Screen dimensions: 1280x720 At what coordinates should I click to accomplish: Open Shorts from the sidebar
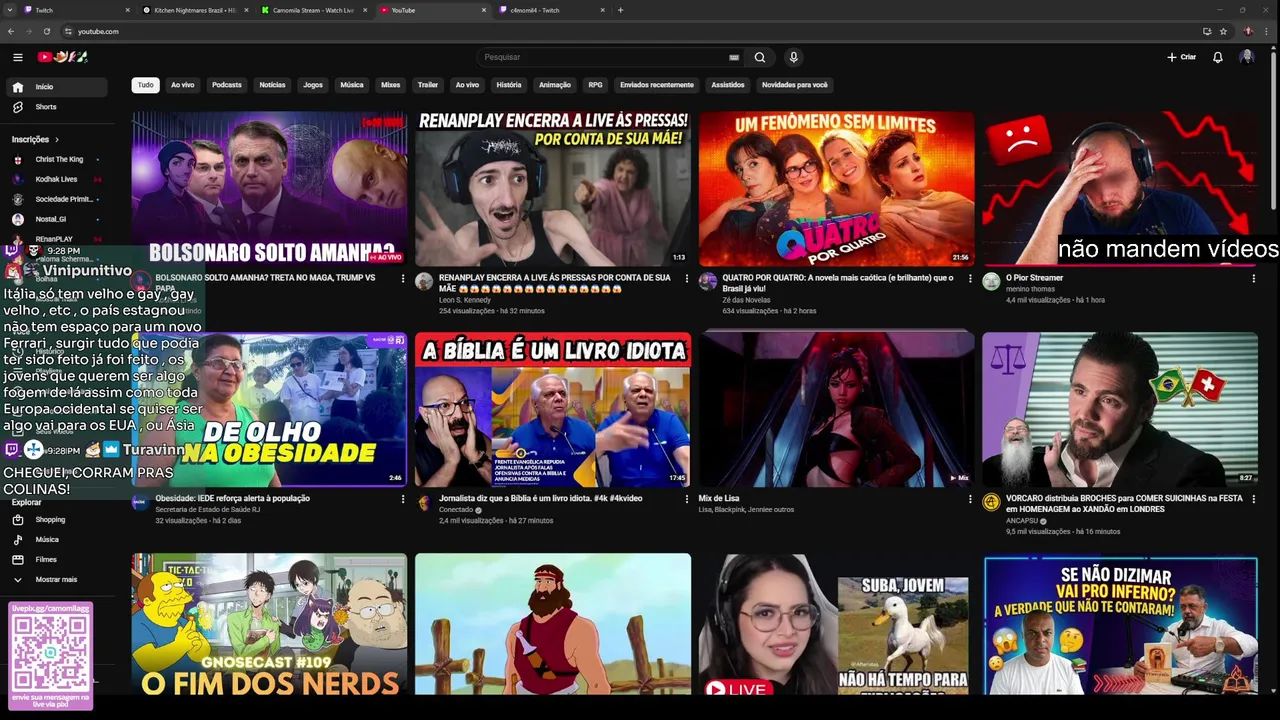tap(56, 107)
